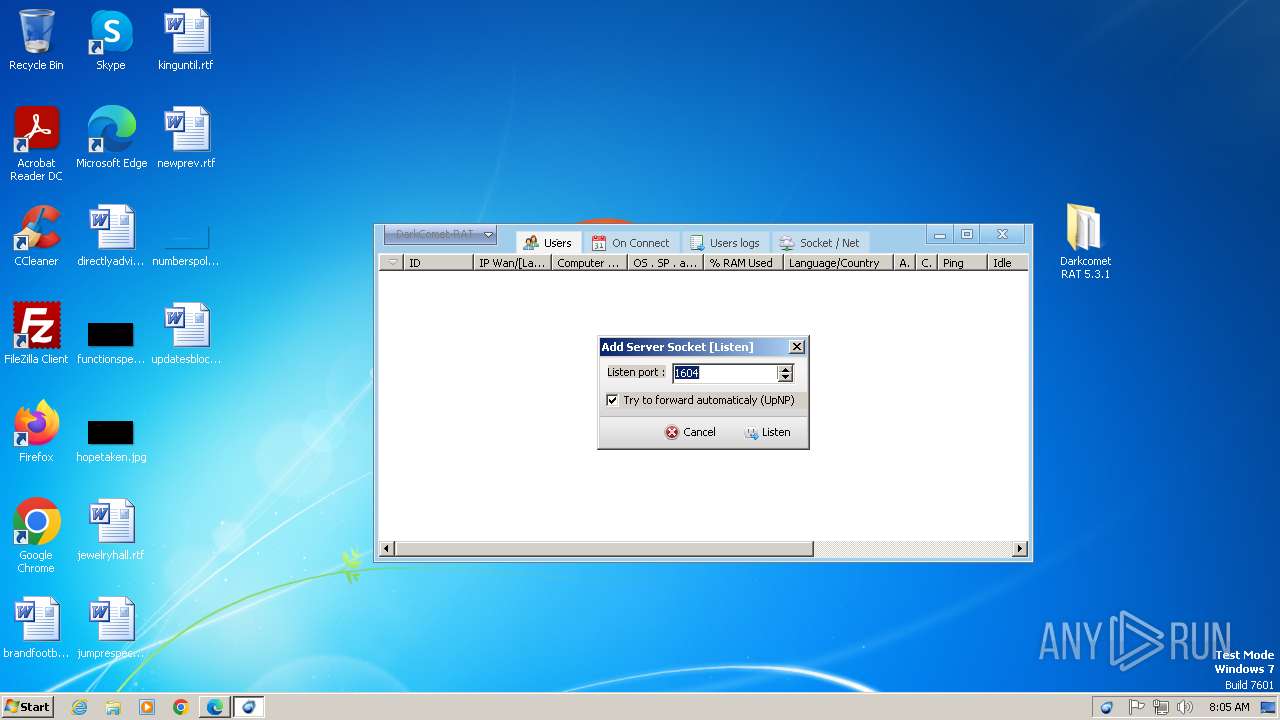The width and height of the screenshot is (1280, 720).
Task: Click the Ping column header
Action: [x=962, y=263]
